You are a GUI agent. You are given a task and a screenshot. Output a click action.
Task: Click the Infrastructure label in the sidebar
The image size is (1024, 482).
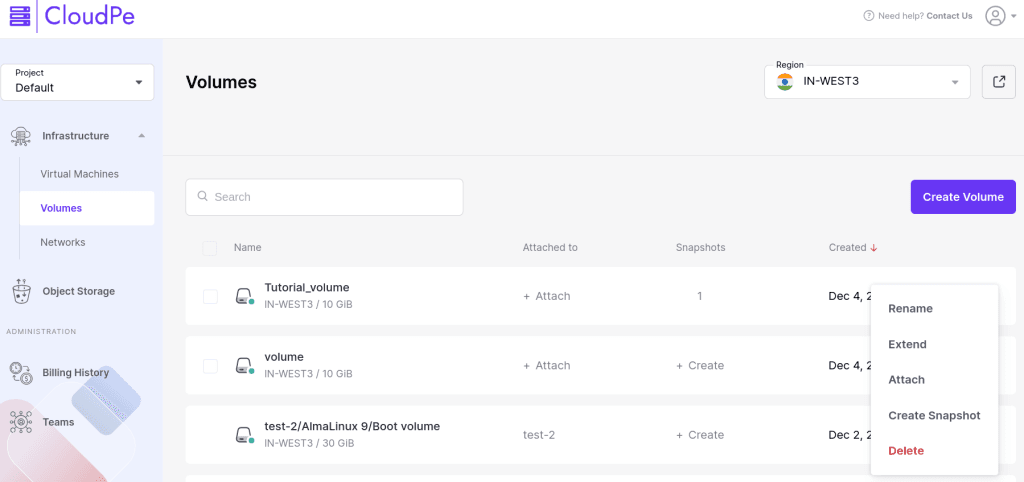click(x=76, y=136)
